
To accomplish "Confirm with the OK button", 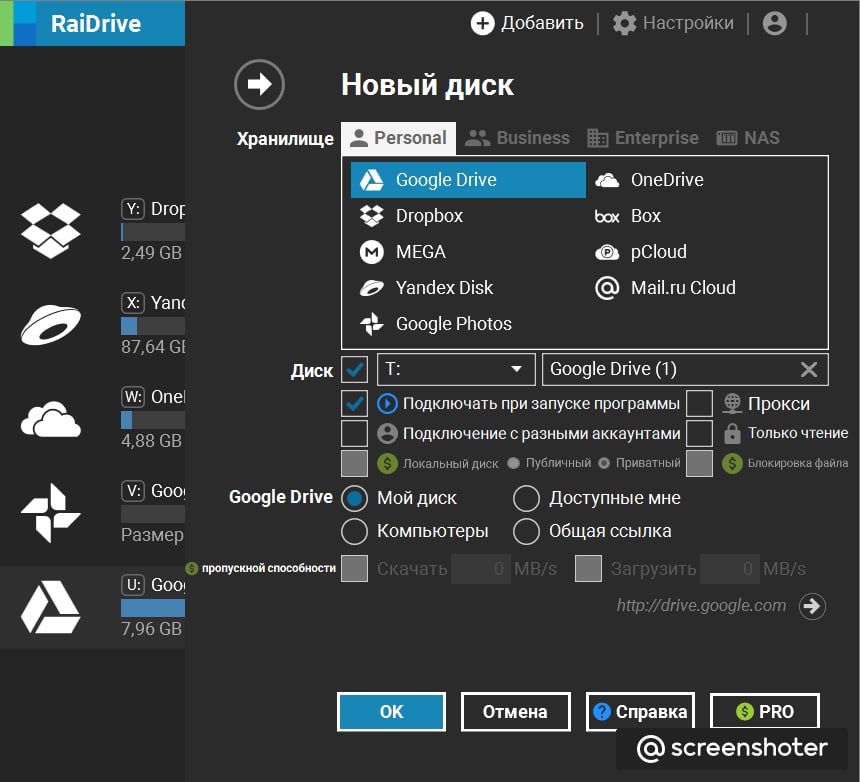I will pos(392,712).
